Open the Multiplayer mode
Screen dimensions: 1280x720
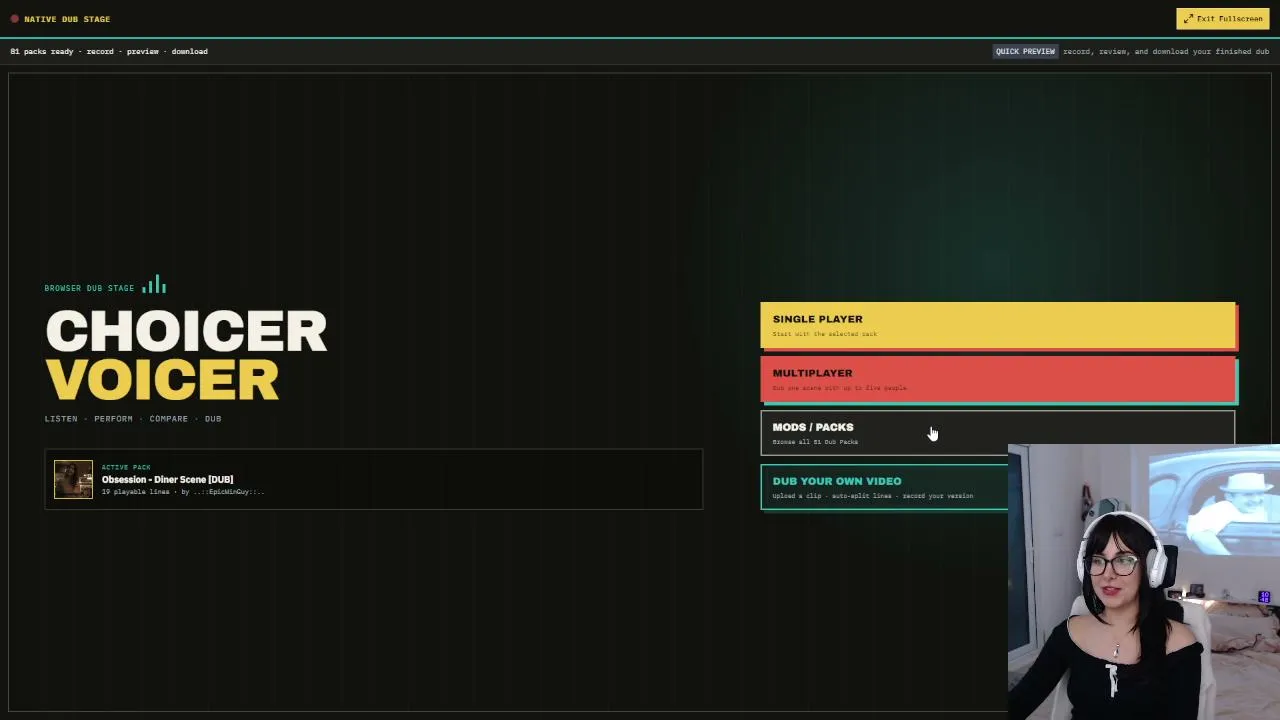[x=998, y=380]
